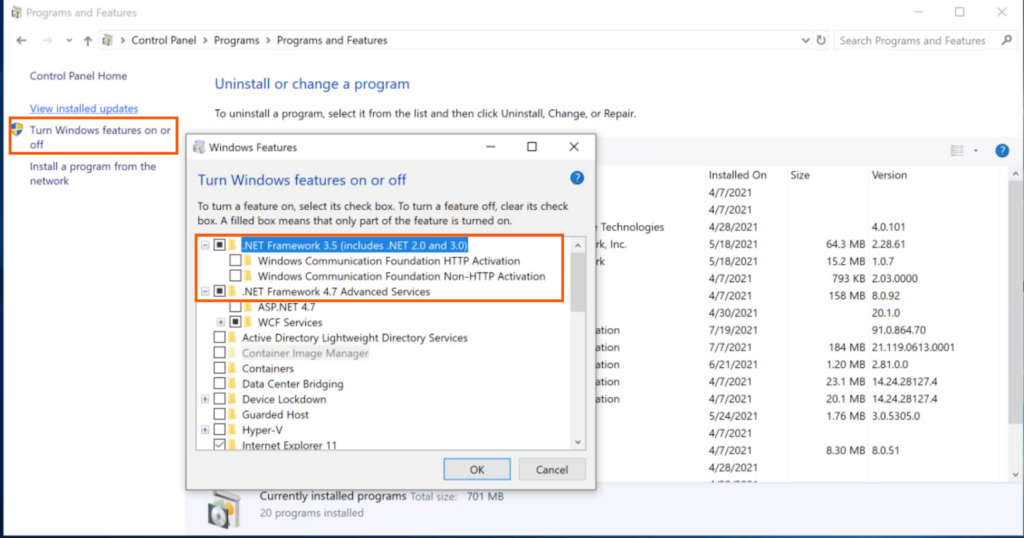Click the shield icon beside Turn Windows features
The width and height of the screenshot is (1024, 538).
17,130
